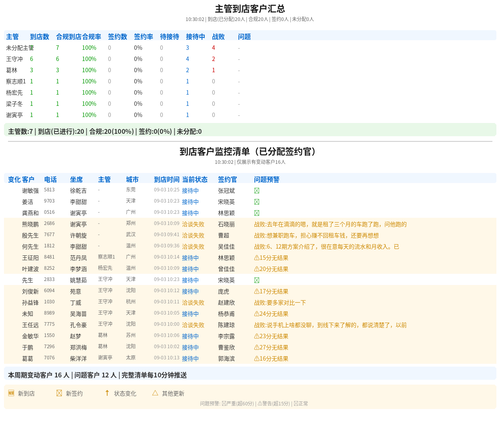Image resolution: width=500 pixels, height=426 pixels.
Task: Click the △17分无结果 warning
Action: 271,291
